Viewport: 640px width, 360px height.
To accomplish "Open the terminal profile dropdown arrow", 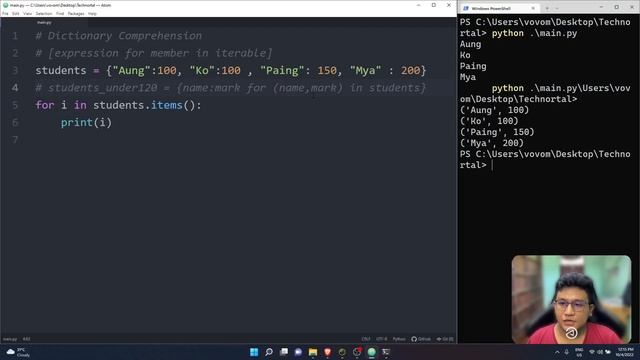I will click(557, 8).
